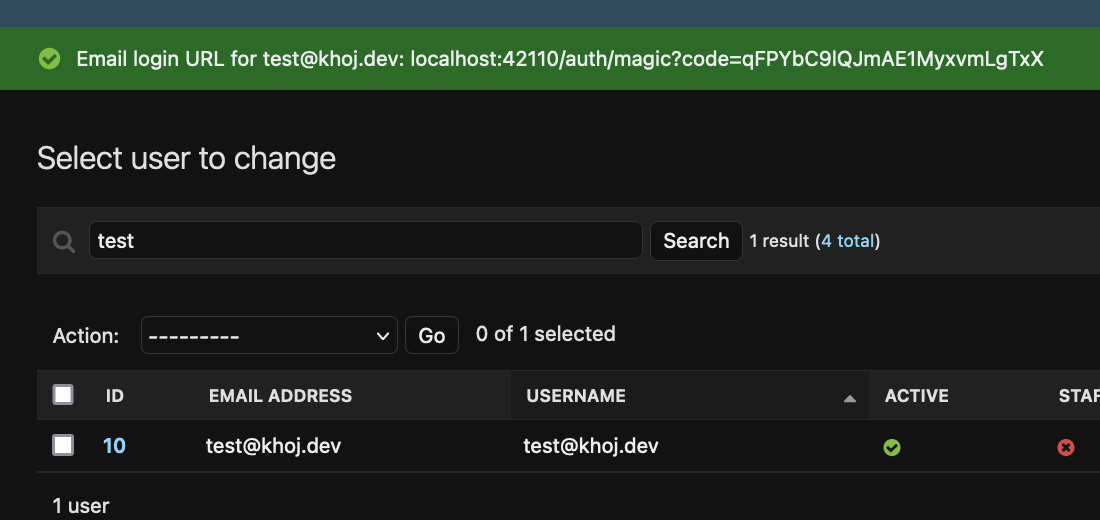The width and height of the screenshot is (1100, 520).
Task: Sort by the Email Address column header
Action: (280, 396)
